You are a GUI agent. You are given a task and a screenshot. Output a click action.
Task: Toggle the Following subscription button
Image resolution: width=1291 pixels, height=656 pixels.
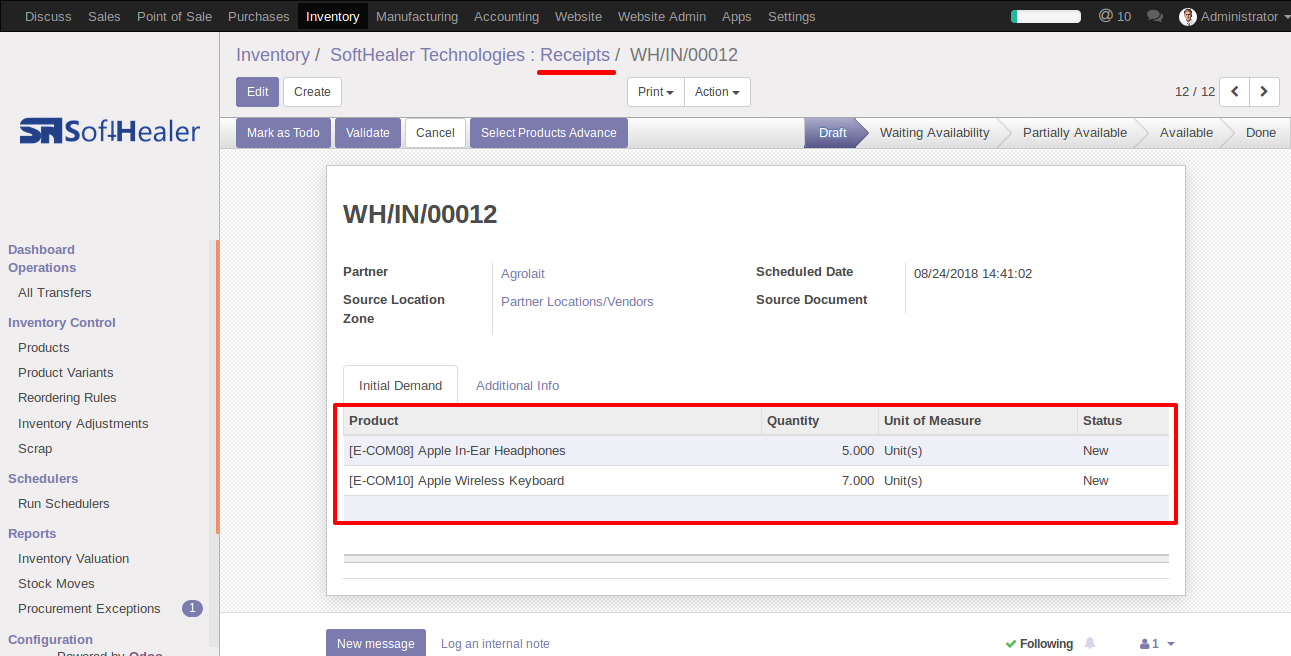[x=1039, y=644]
